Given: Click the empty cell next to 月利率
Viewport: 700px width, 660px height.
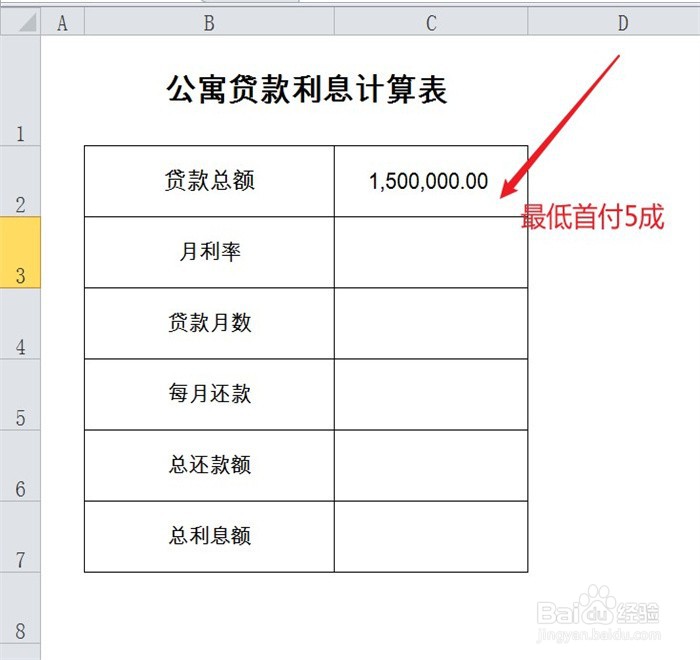Looking at the screenshot, I should [x=431, y=252].
